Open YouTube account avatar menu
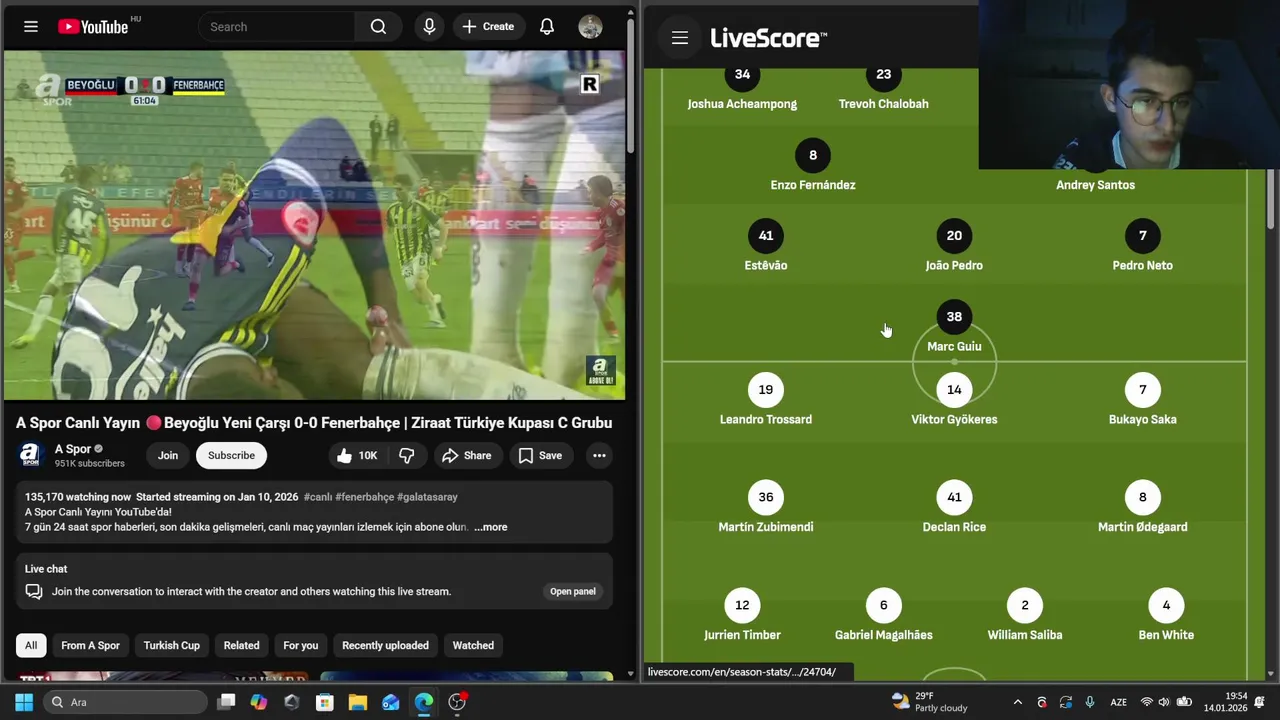 coord(590,27)
